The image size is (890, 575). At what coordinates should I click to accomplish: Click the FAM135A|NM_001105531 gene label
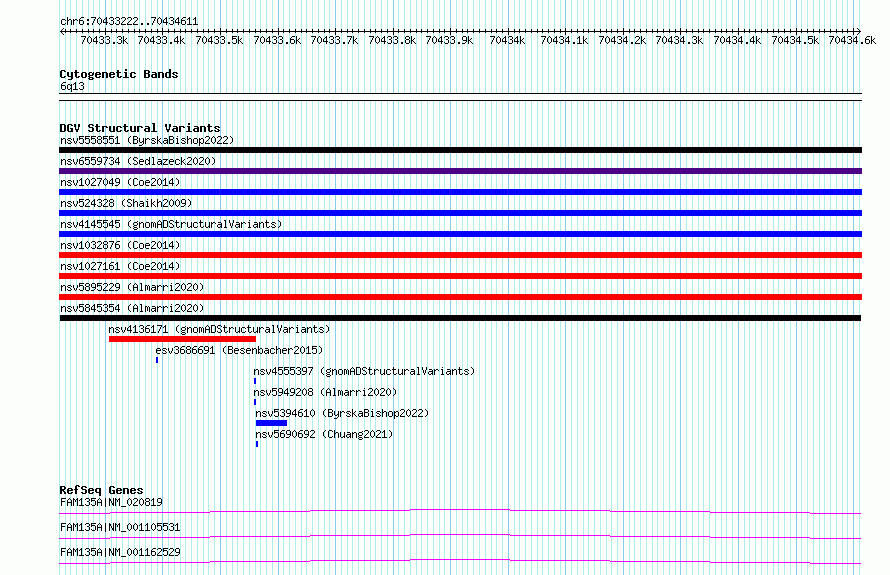click(120, 527)
